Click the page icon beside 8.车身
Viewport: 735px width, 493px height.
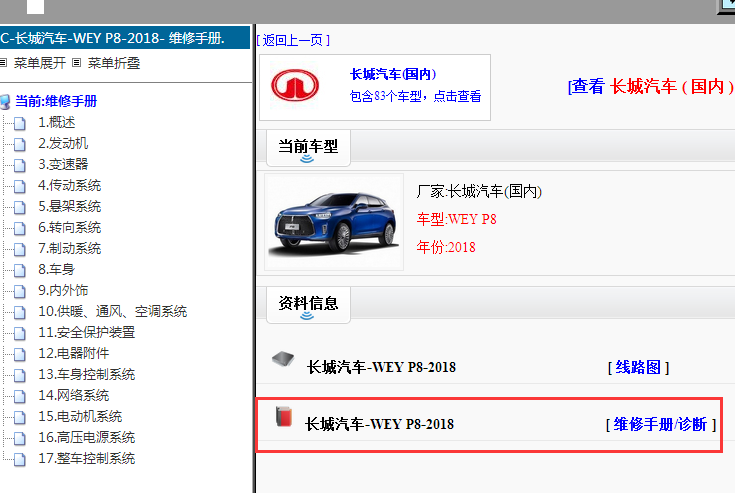20,270
